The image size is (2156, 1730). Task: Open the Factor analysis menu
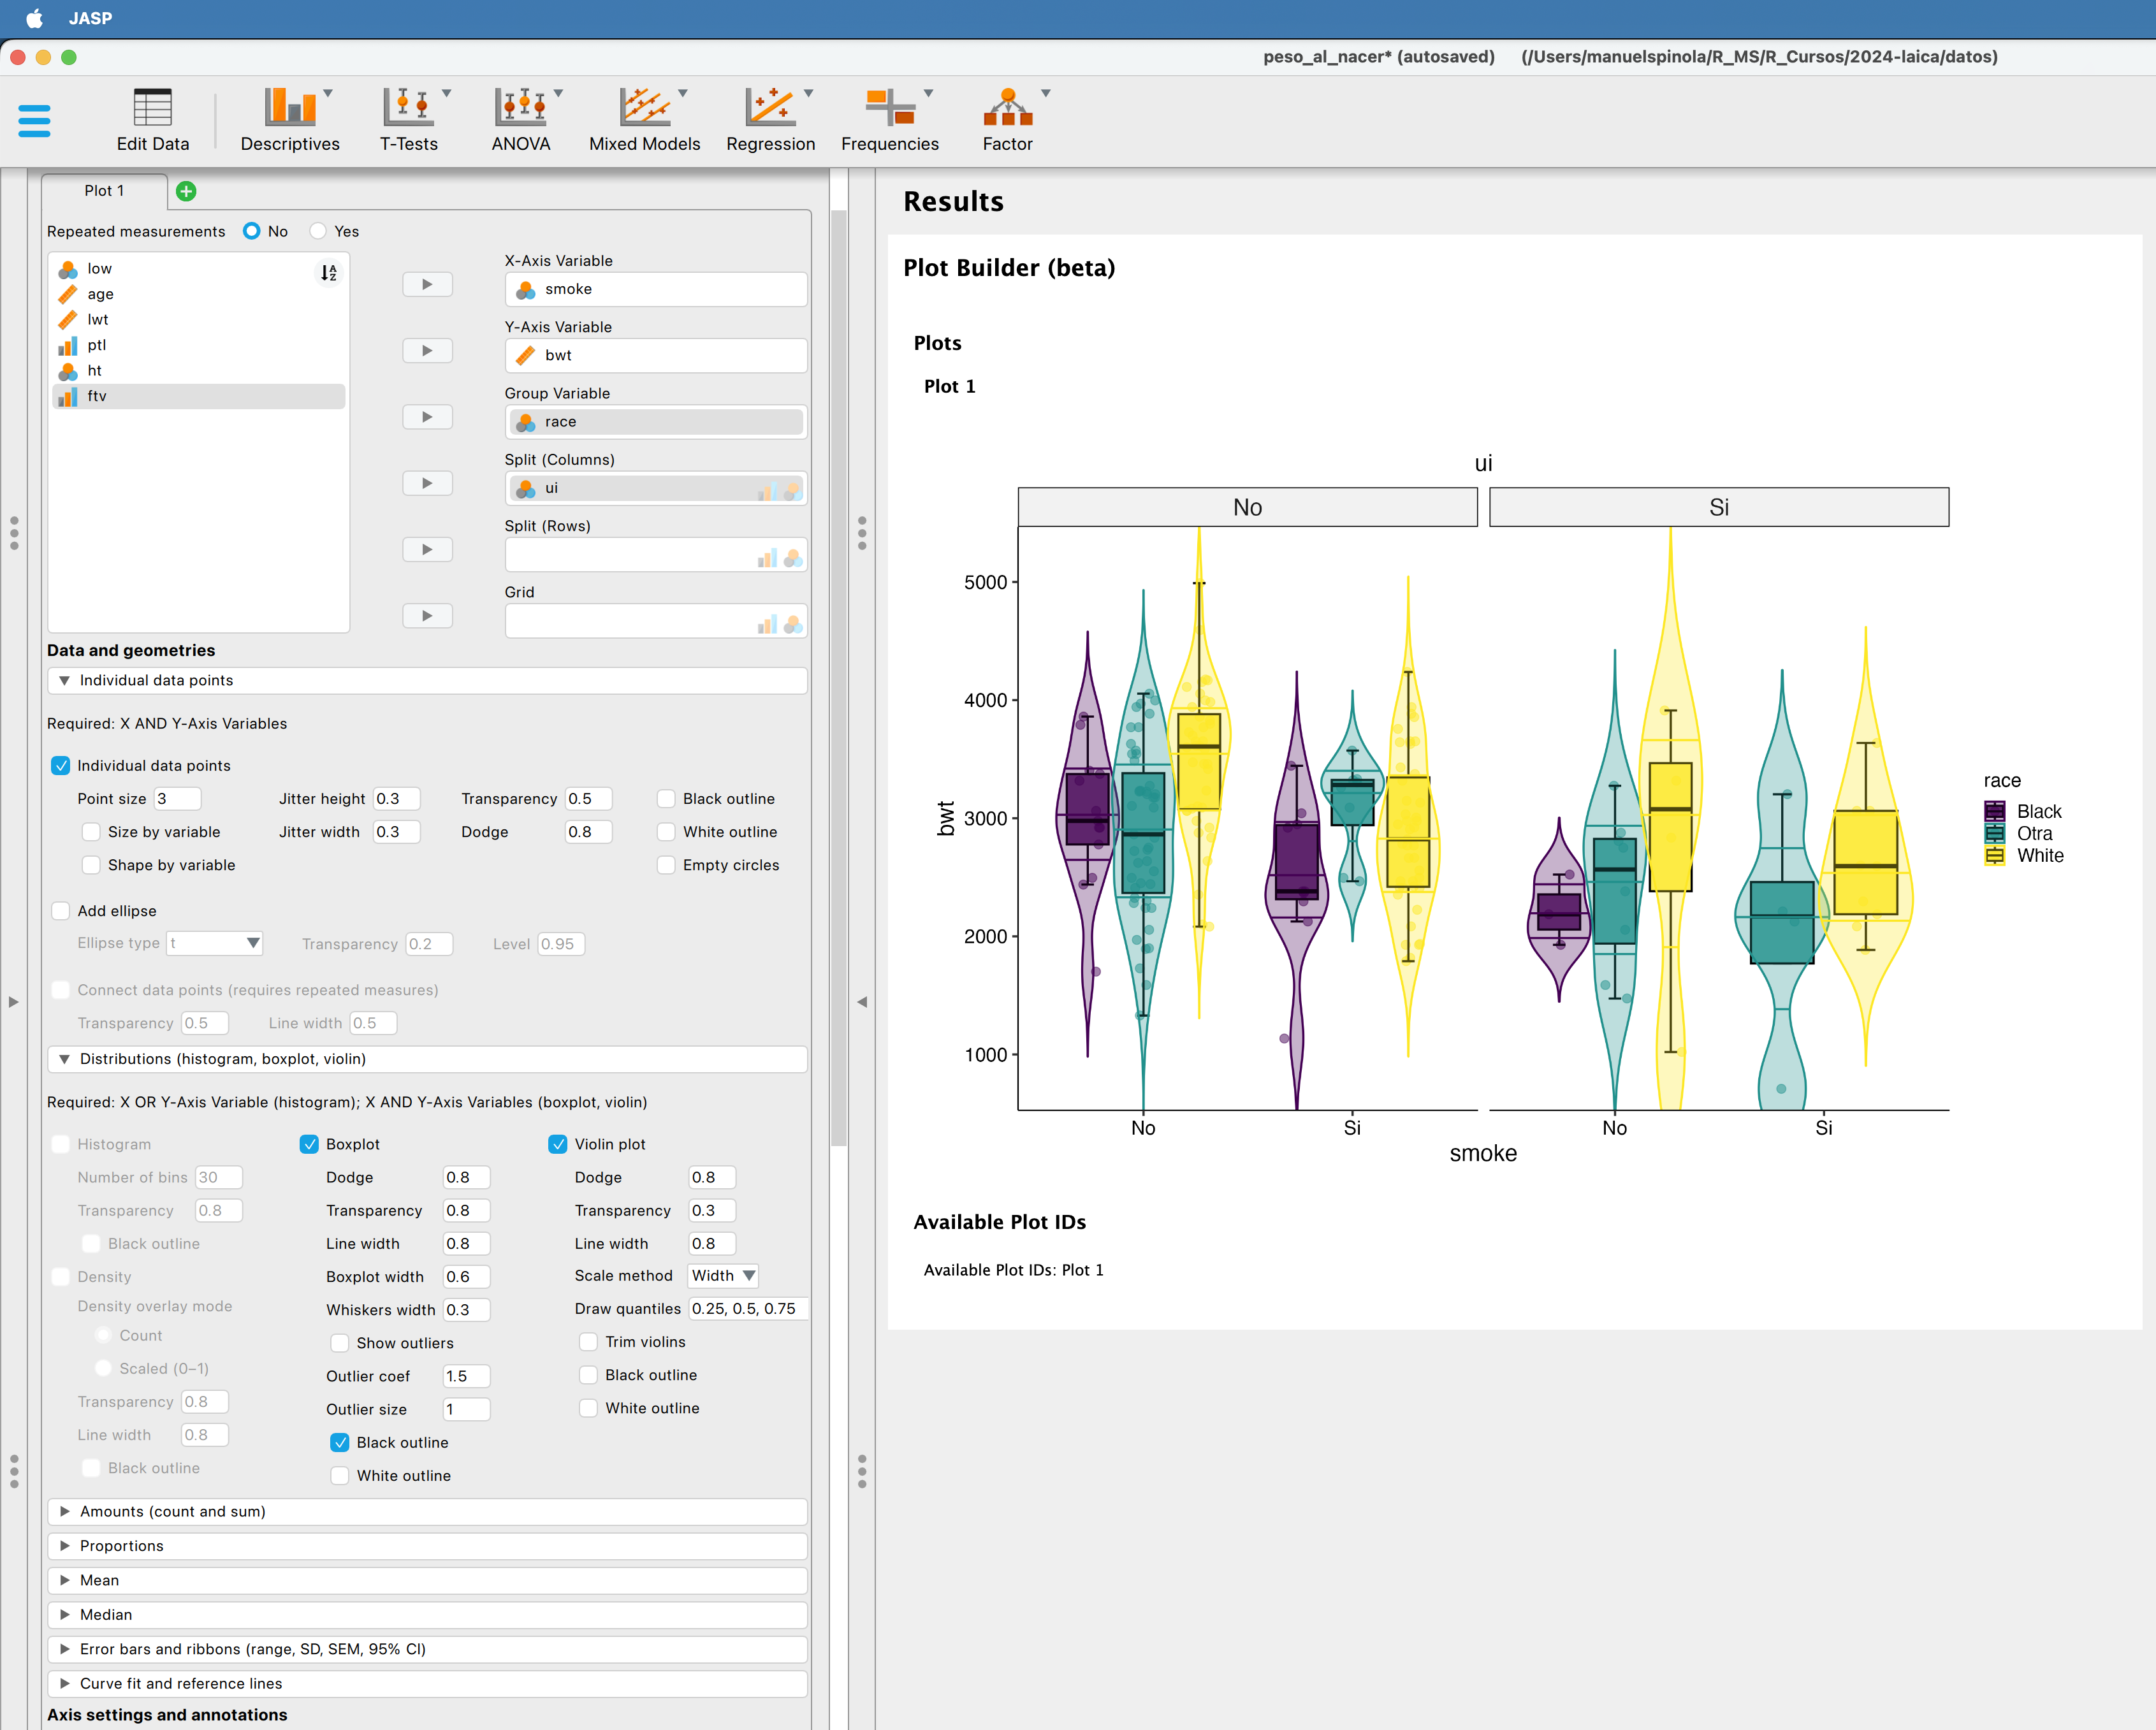[x=1007, y=119]
